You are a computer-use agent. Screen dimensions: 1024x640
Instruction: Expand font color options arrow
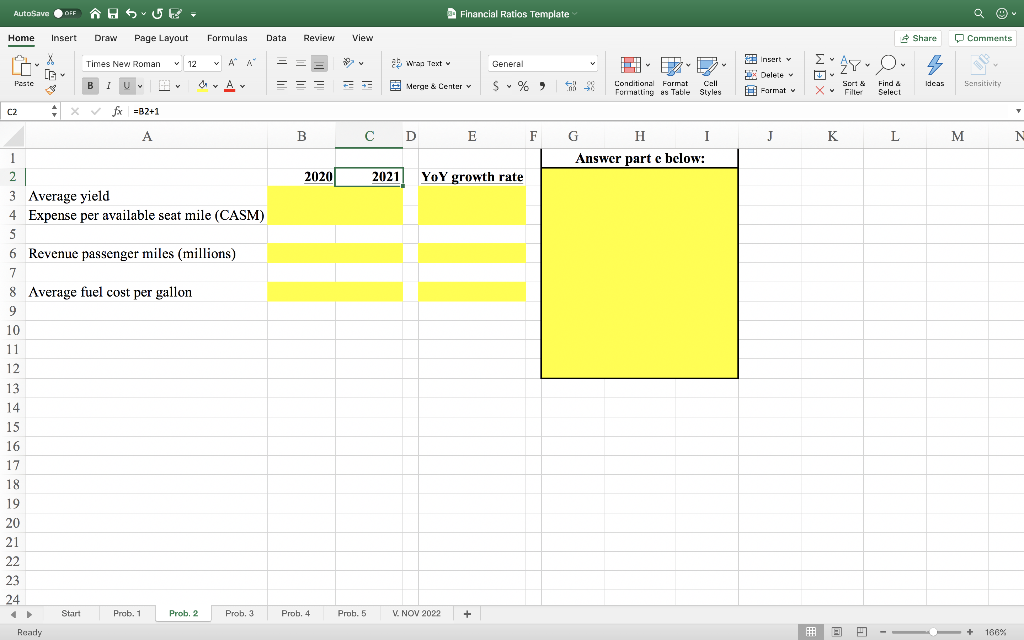[x=242, y=86]
